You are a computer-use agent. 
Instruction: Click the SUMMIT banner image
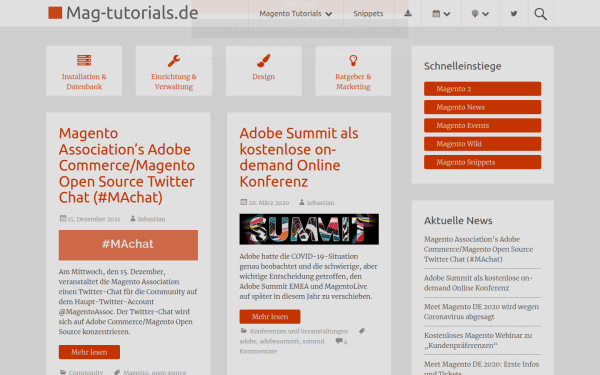point(309,229)
